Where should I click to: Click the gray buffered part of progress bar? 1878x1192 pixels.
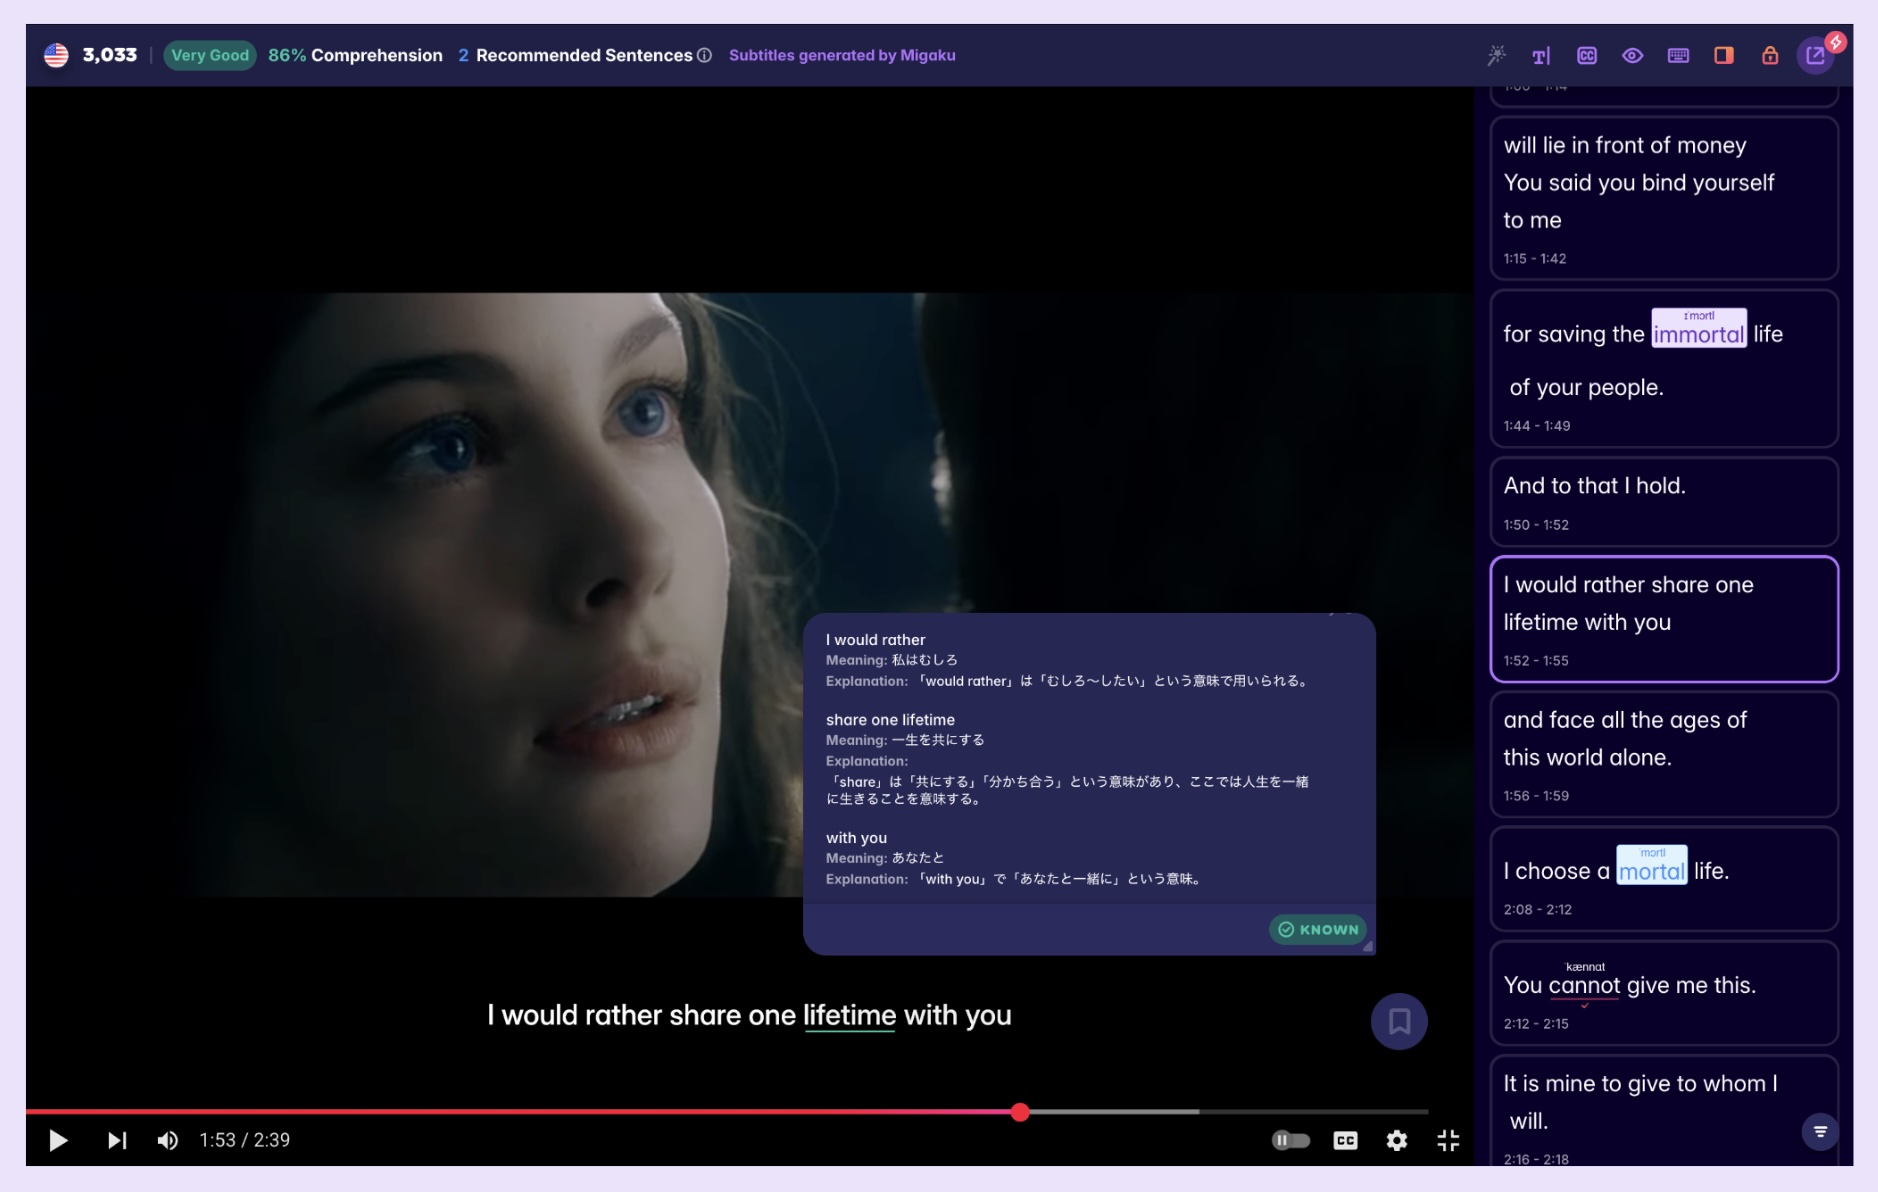tap(1112, 1112)
